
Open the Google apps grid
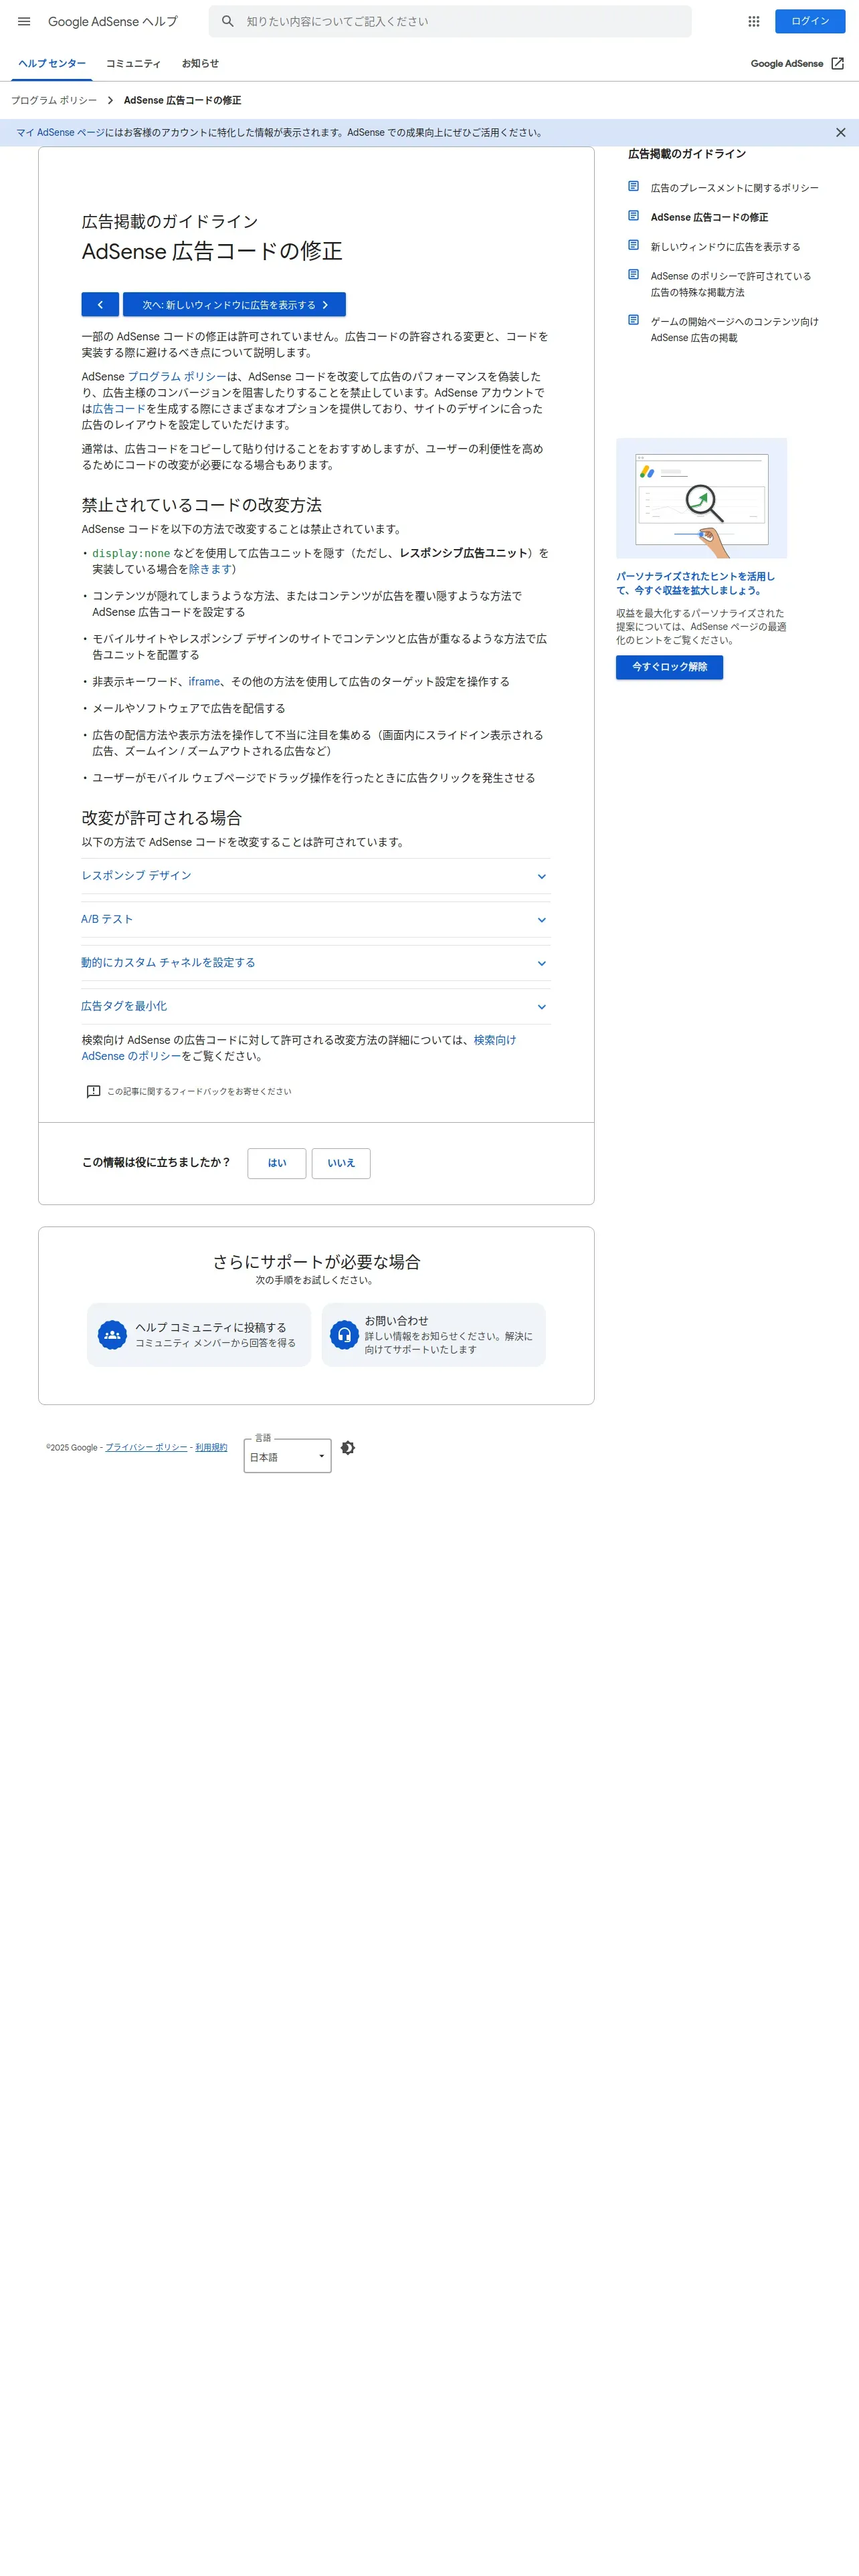coord(754,21)
